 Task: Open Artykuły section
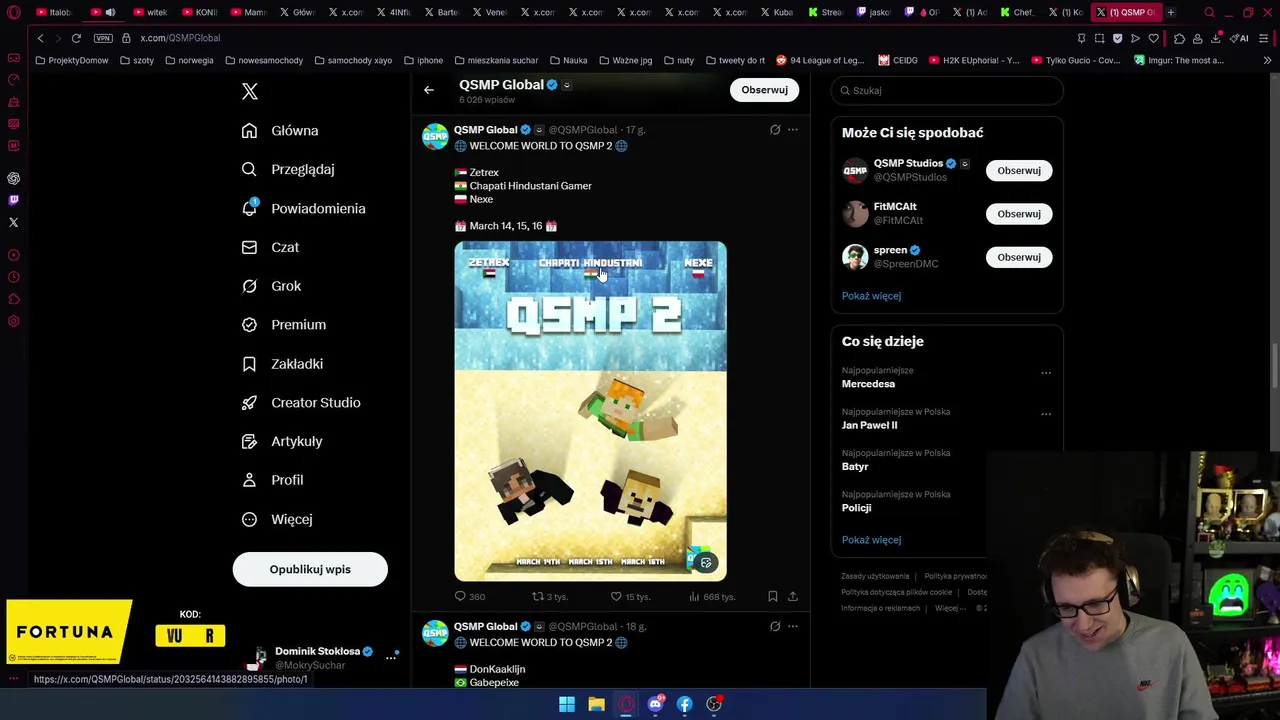click(x=283, y=441)
